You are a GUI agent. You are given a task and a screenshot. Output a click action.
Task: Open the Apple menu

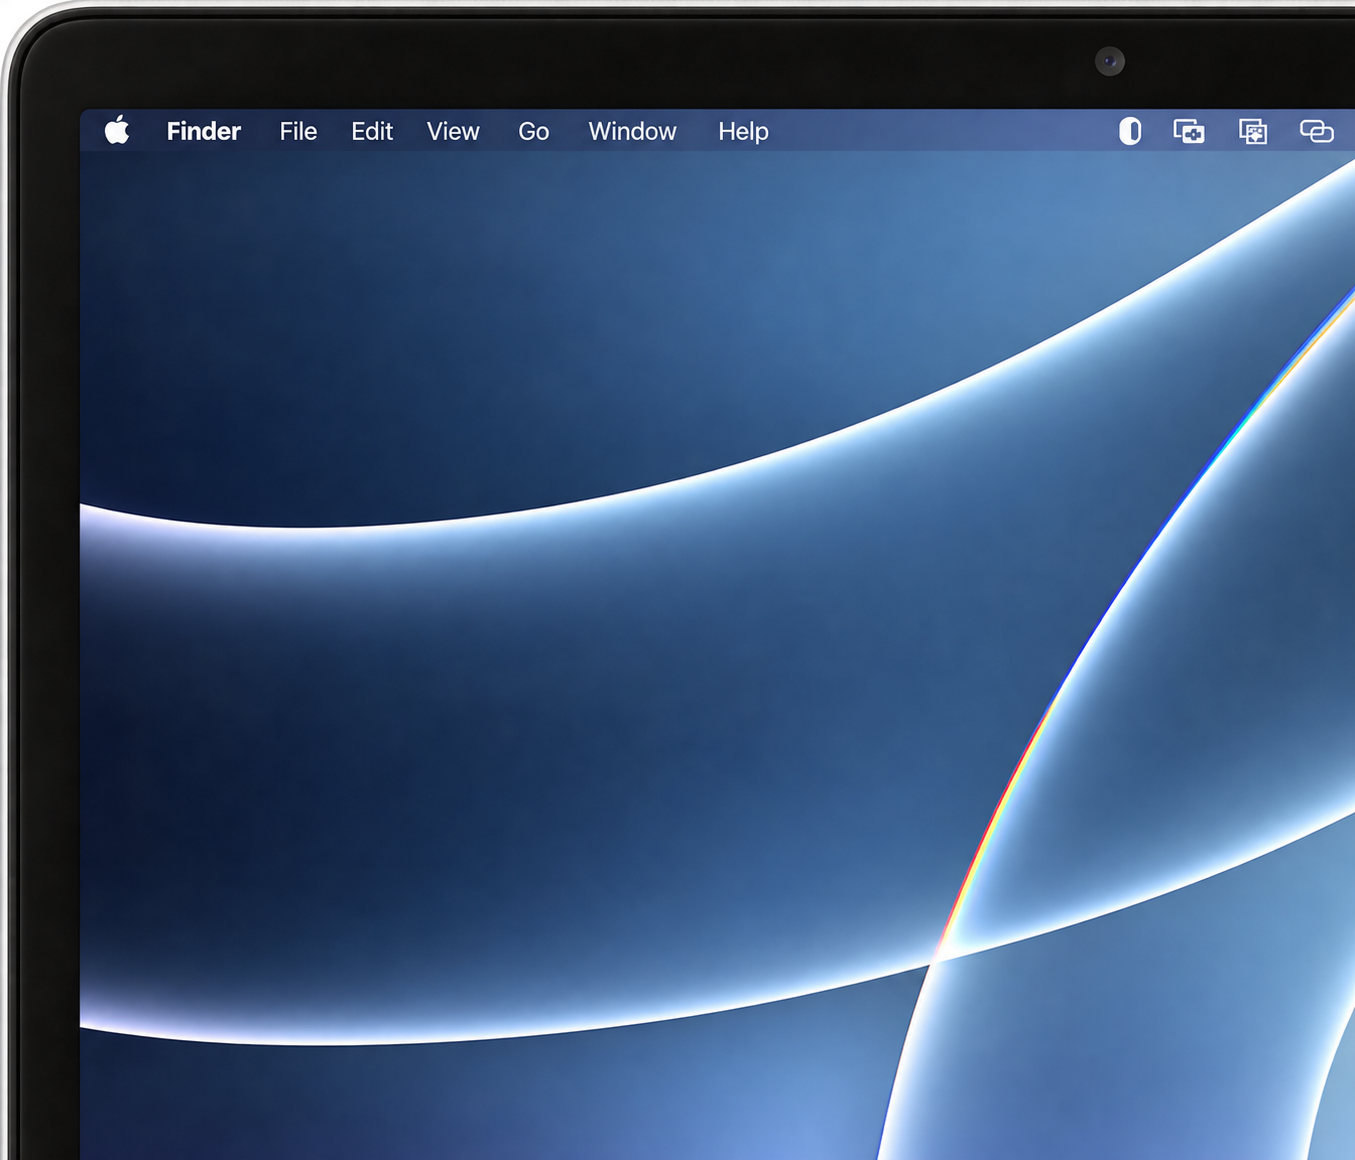coord(117,130)
